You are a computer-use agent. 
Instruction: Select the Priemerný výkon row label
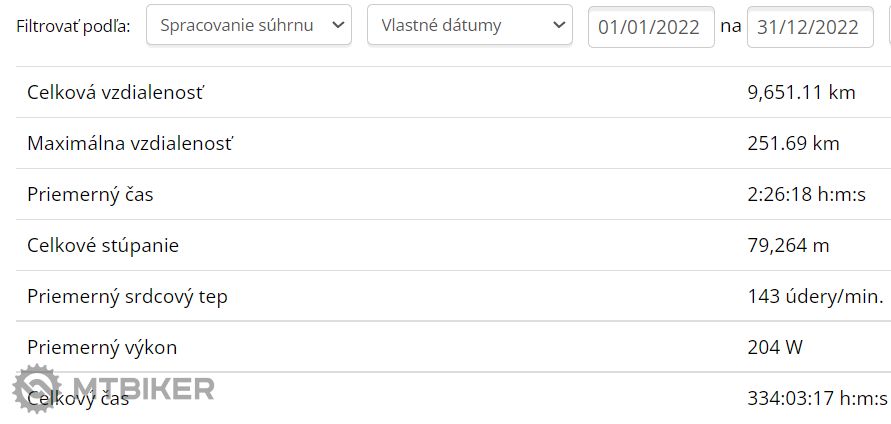point(102,348)
